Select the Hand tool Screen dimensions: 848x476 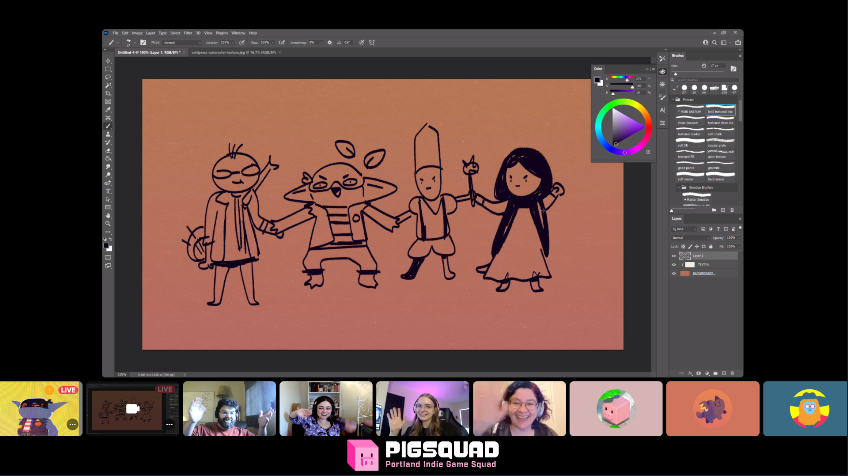108,215
